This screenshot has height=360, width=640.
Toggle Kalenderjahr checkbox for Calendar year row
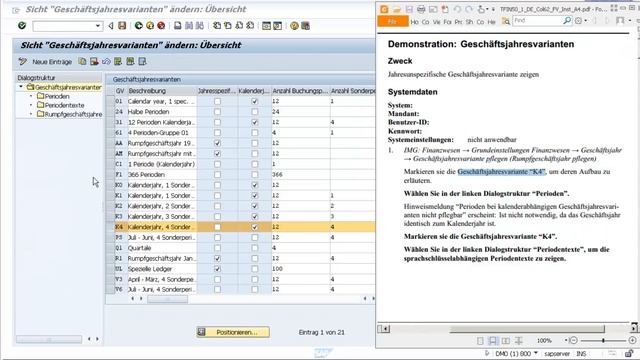pyautogui.click(x=255, y=101)
